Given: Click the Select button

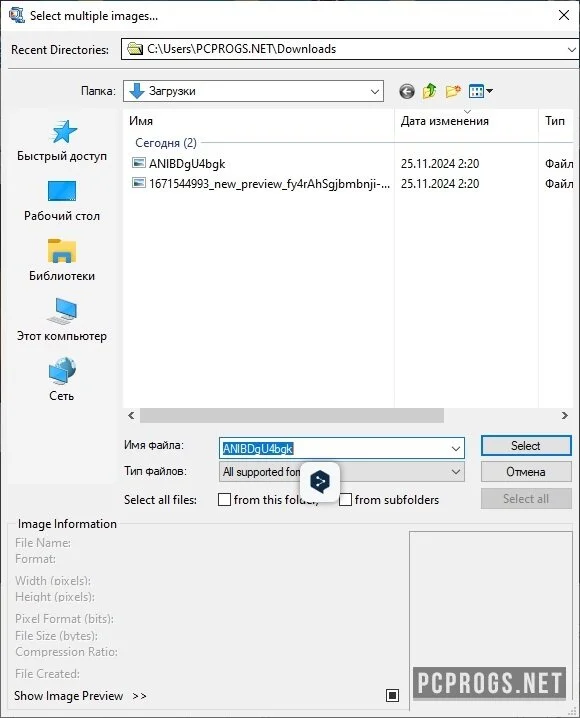Looking at the screenshot, I should (x=526, y=446).
